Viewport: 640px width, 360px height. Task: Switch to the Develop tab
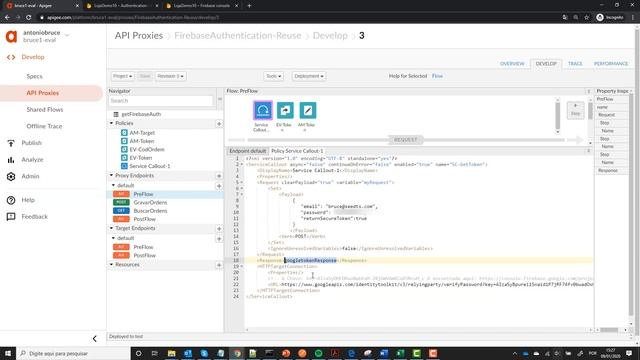[546, 64]
